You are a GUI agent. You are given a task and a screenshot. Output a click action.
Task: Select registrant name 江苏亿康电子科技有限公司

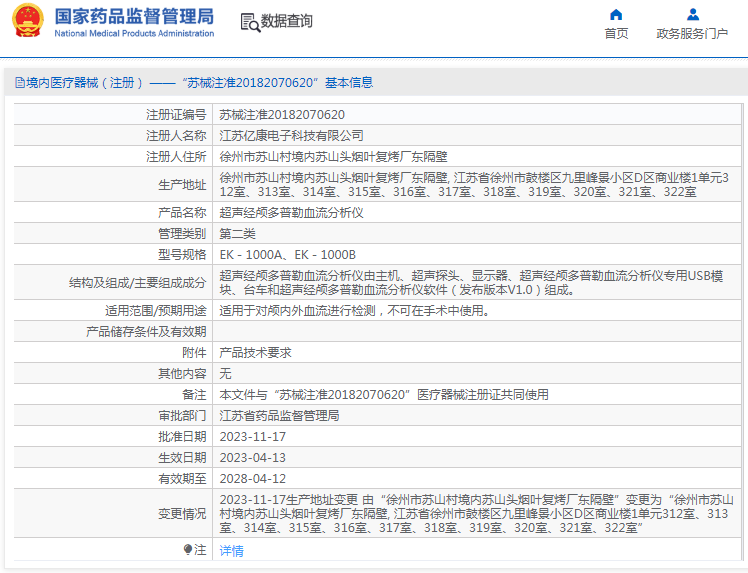tap(291, 135)
